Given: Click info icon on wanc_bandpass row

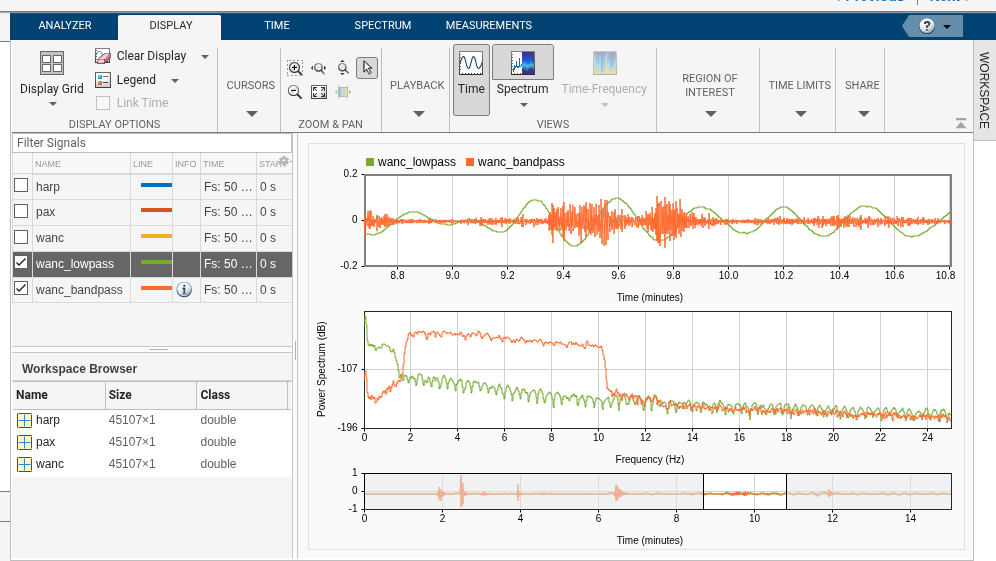Looking at the screenshot, I should coord(184,290).
